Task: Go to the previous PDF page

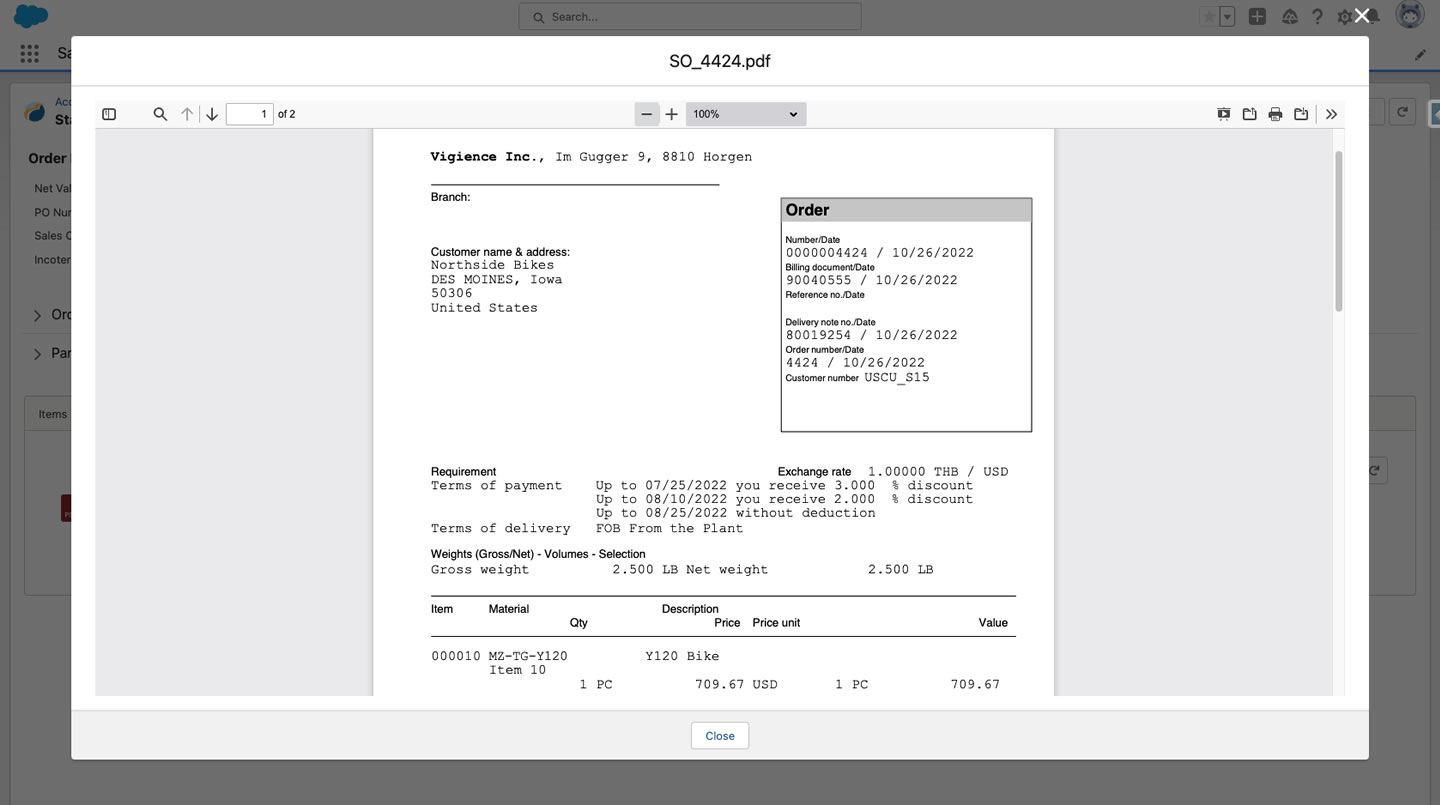Action: 187,114
